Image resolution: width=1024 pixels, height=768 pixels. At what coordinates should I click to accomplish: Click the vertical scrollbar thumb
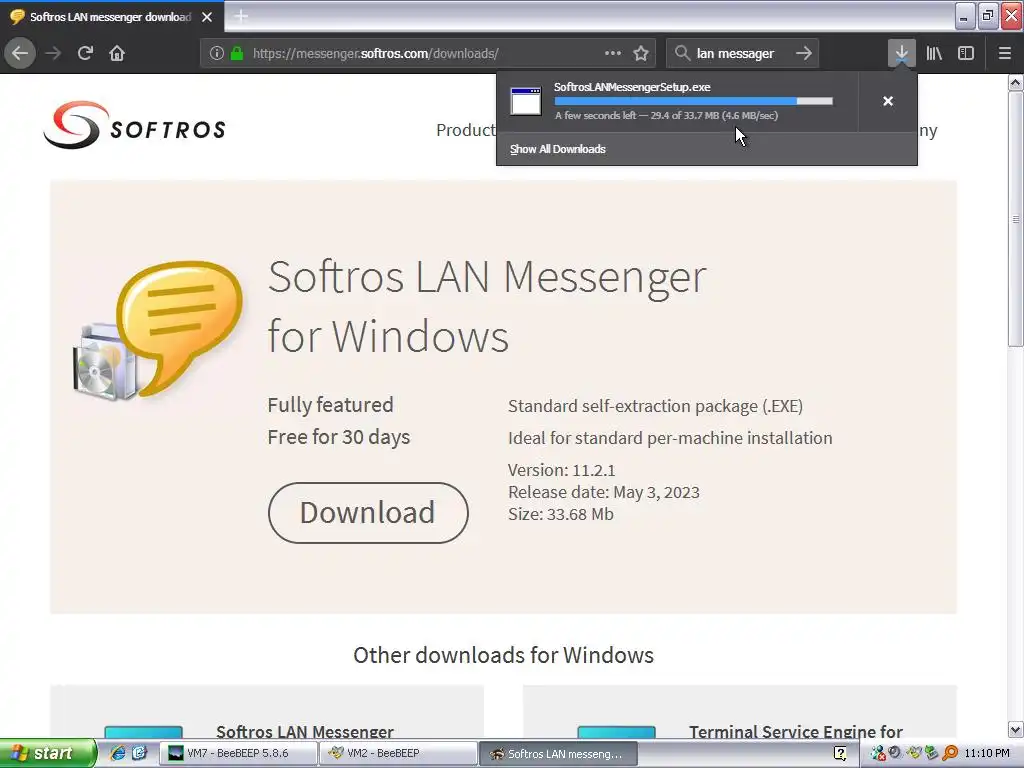coord(1016,219)
